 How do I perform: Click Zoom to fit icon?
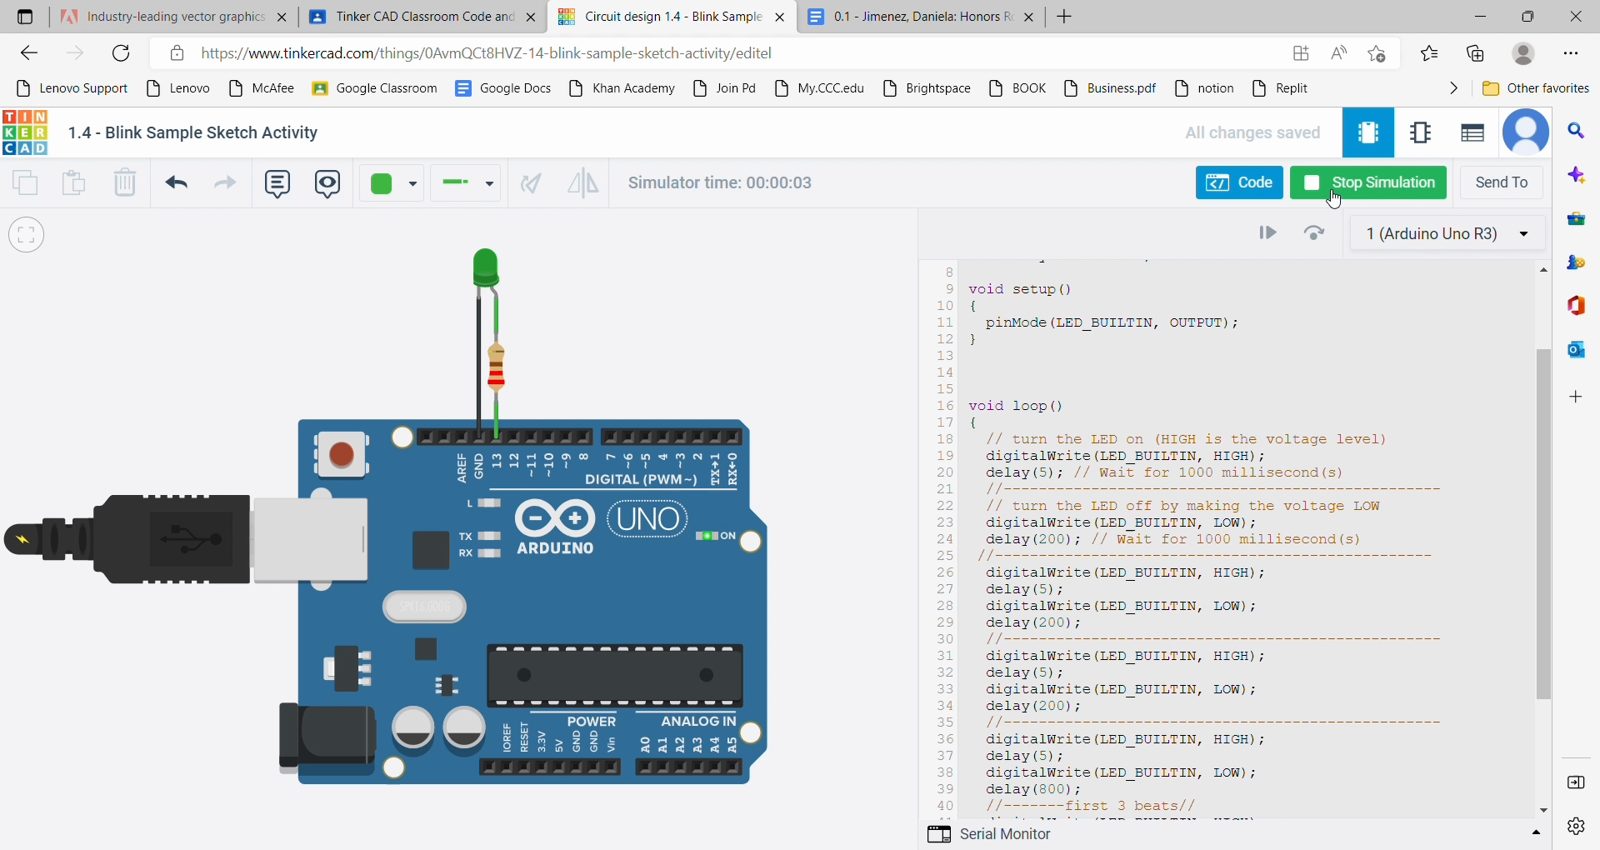click(26, 235)
